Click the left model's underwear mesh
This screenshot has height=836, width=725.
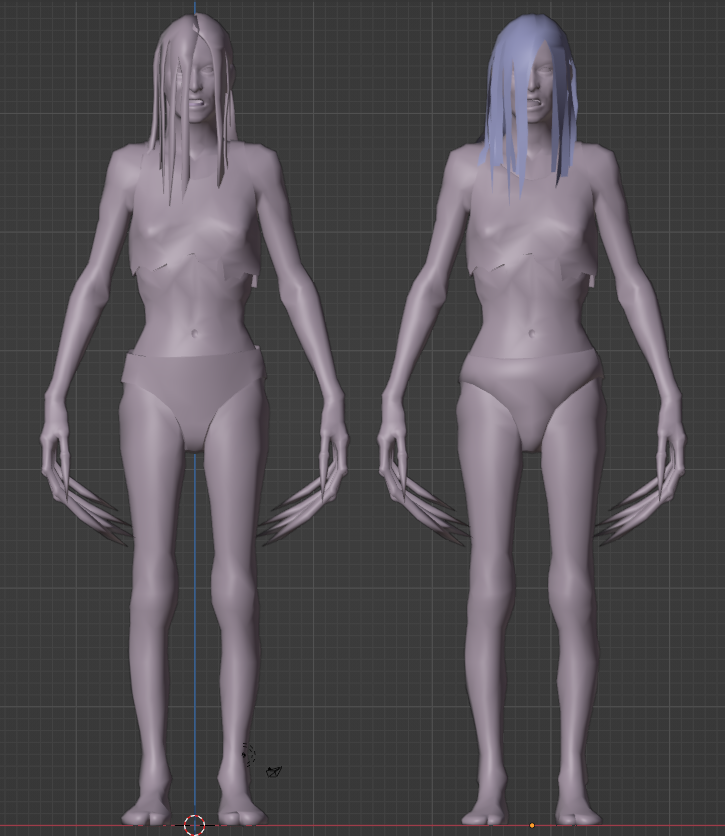(x=195, y=397)
